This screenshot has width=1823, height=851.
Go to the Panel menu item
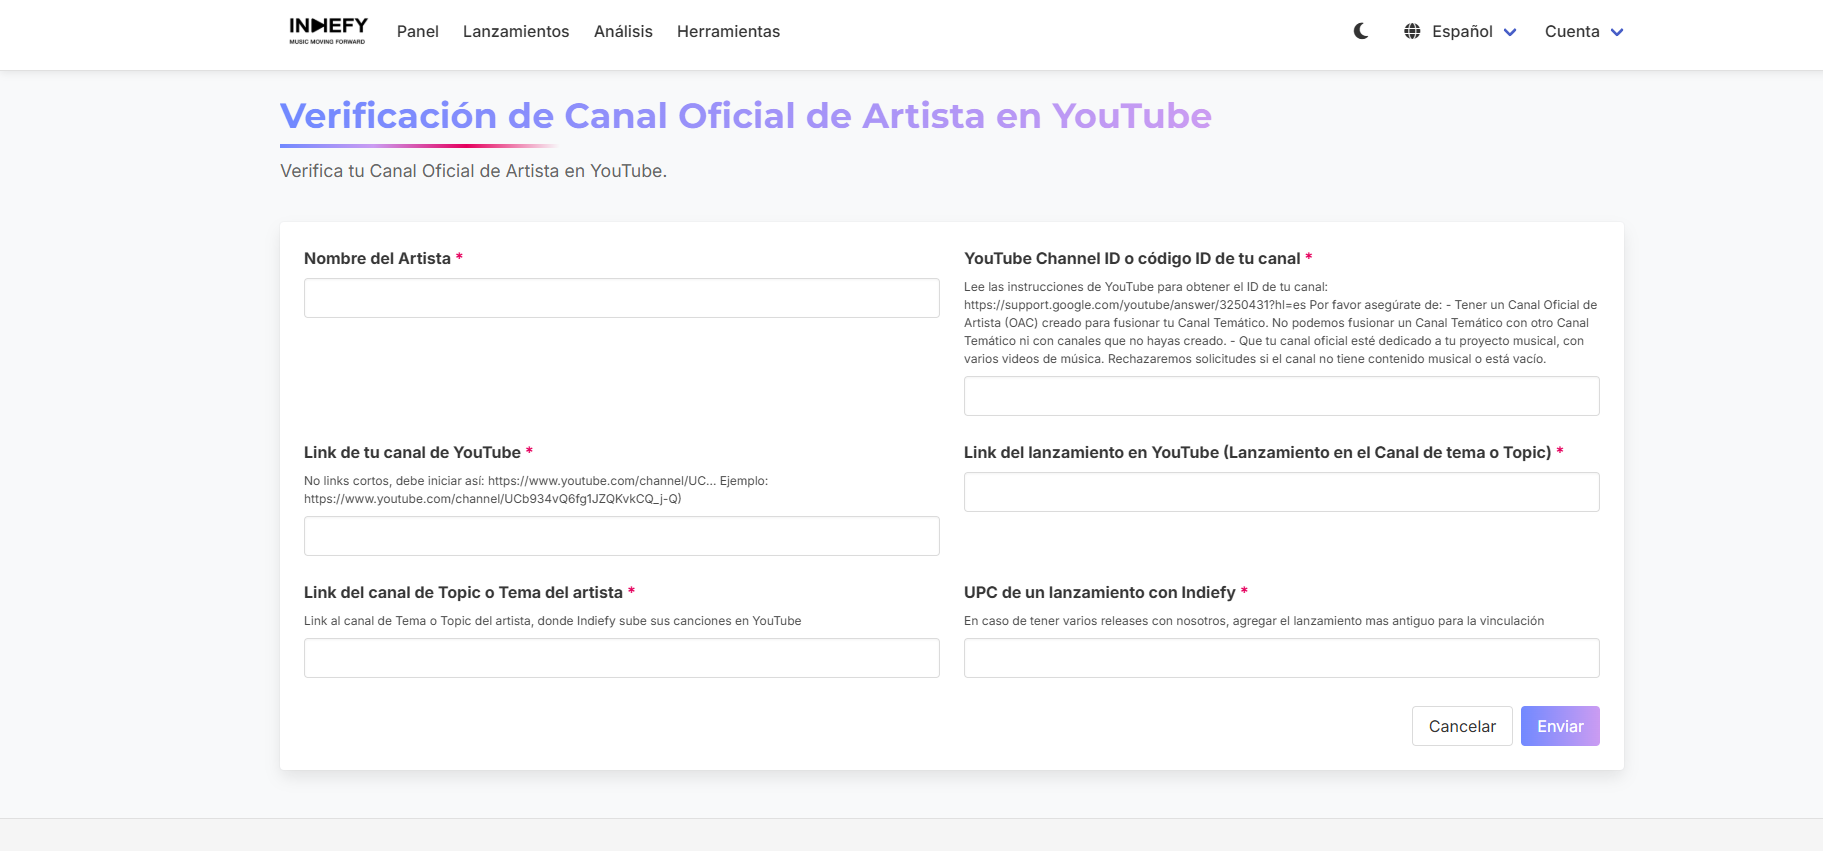click(417, 32)
